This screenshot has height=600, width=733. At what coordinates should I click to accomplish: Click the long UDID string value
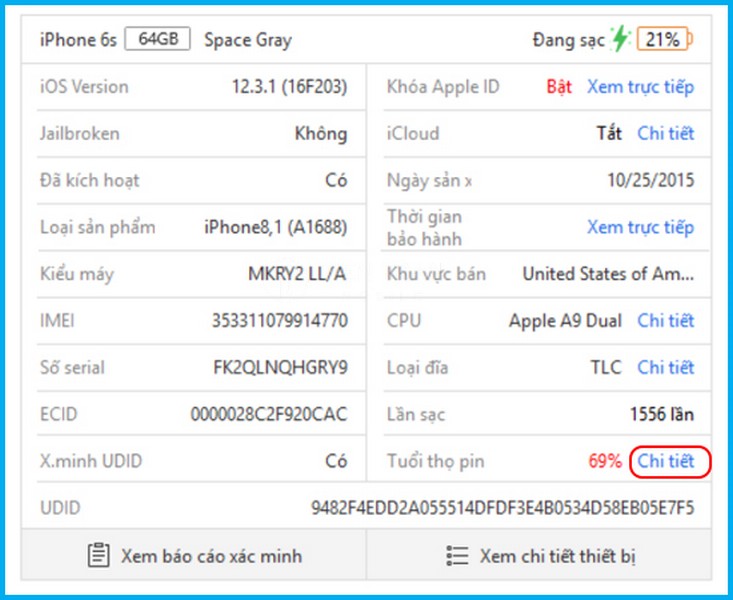(502, 508)
